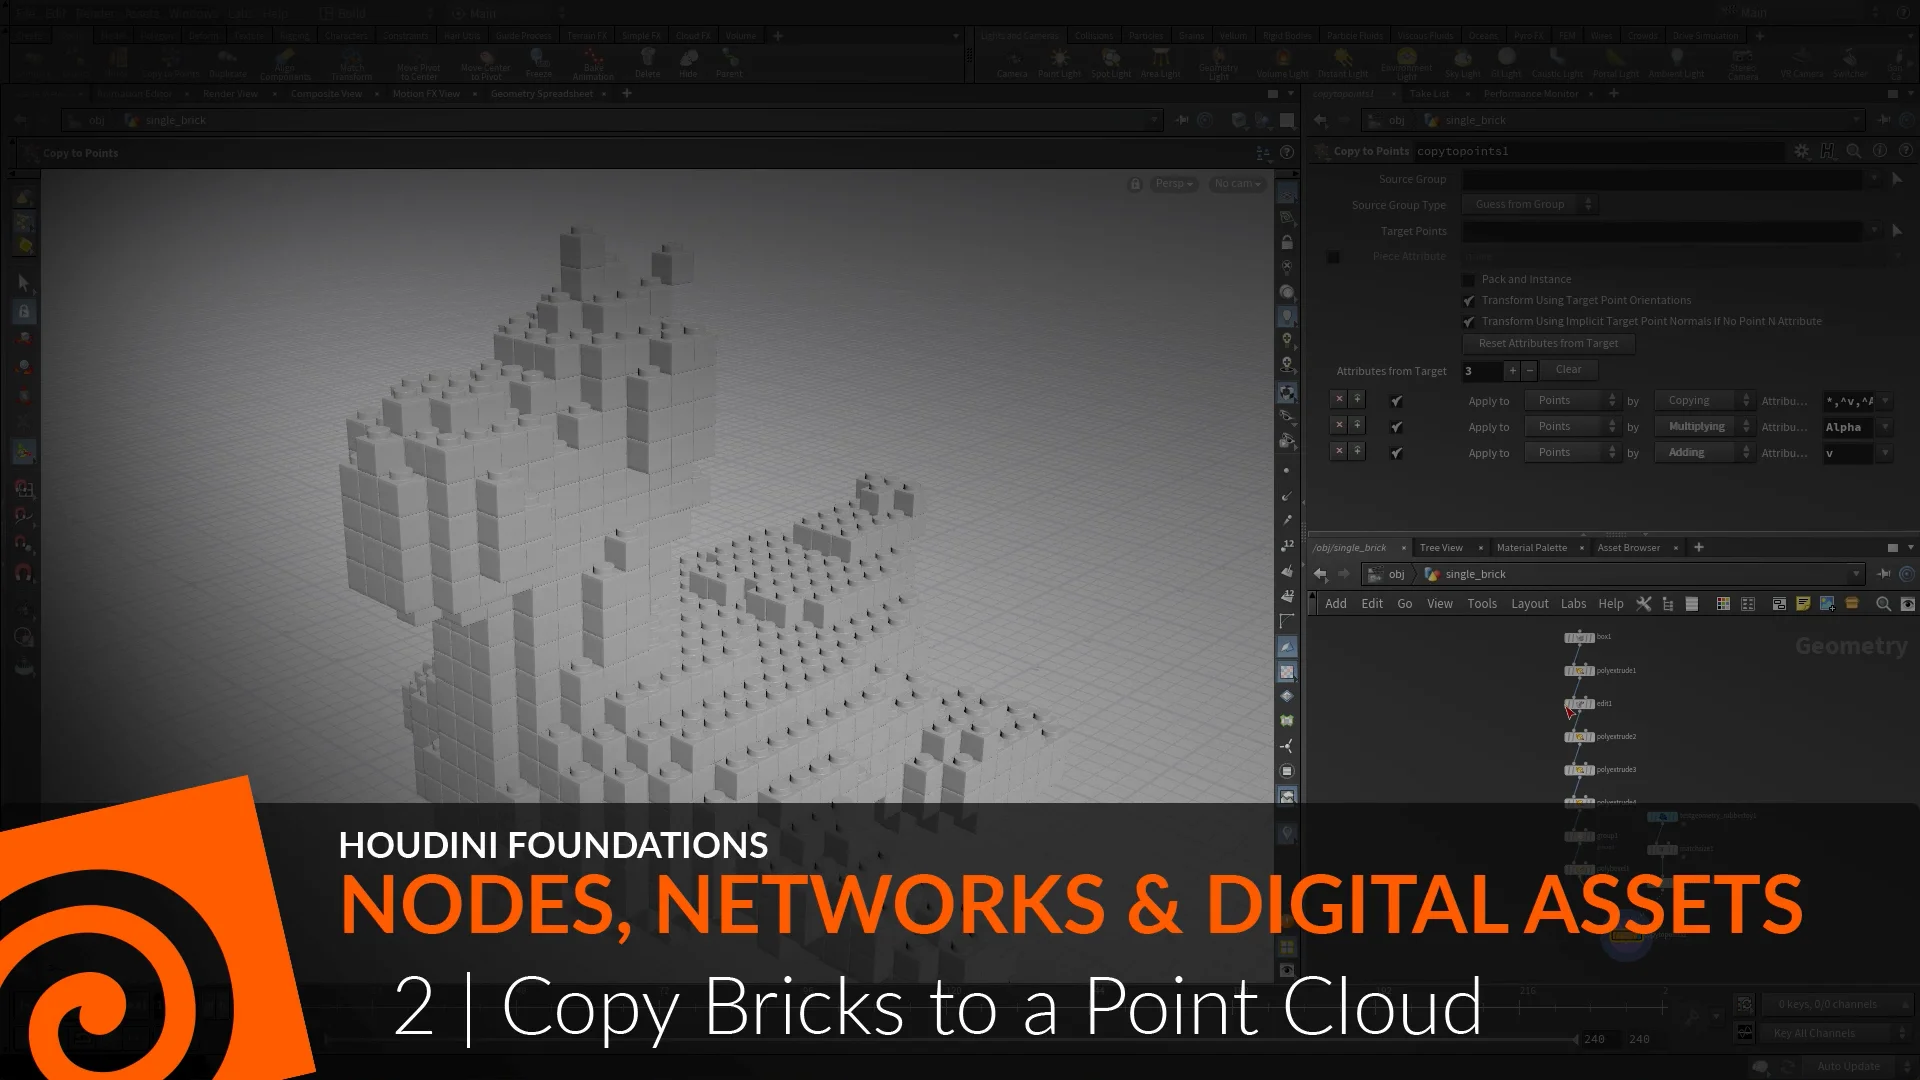
Task: Open the Labs menu in the network editor
Action: coord(1574,603)
